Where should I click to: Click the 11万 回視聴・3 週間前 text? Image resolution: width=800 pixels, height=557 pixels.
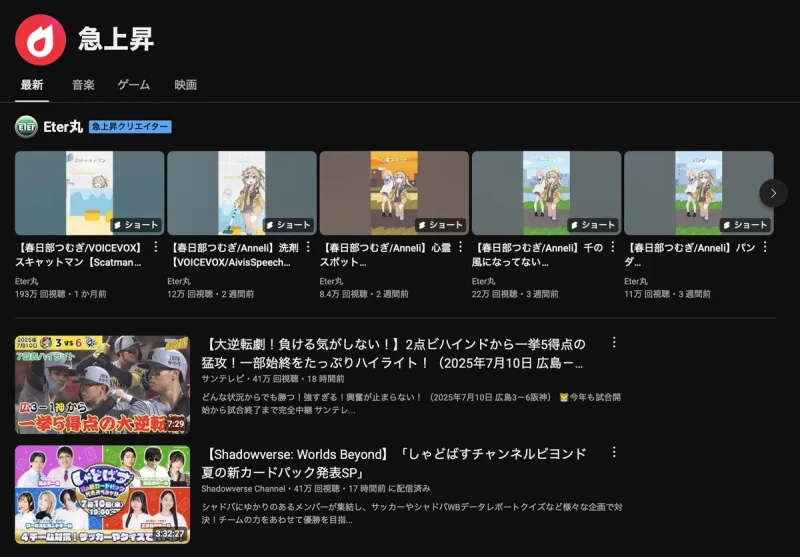click(x=667, y=294)
